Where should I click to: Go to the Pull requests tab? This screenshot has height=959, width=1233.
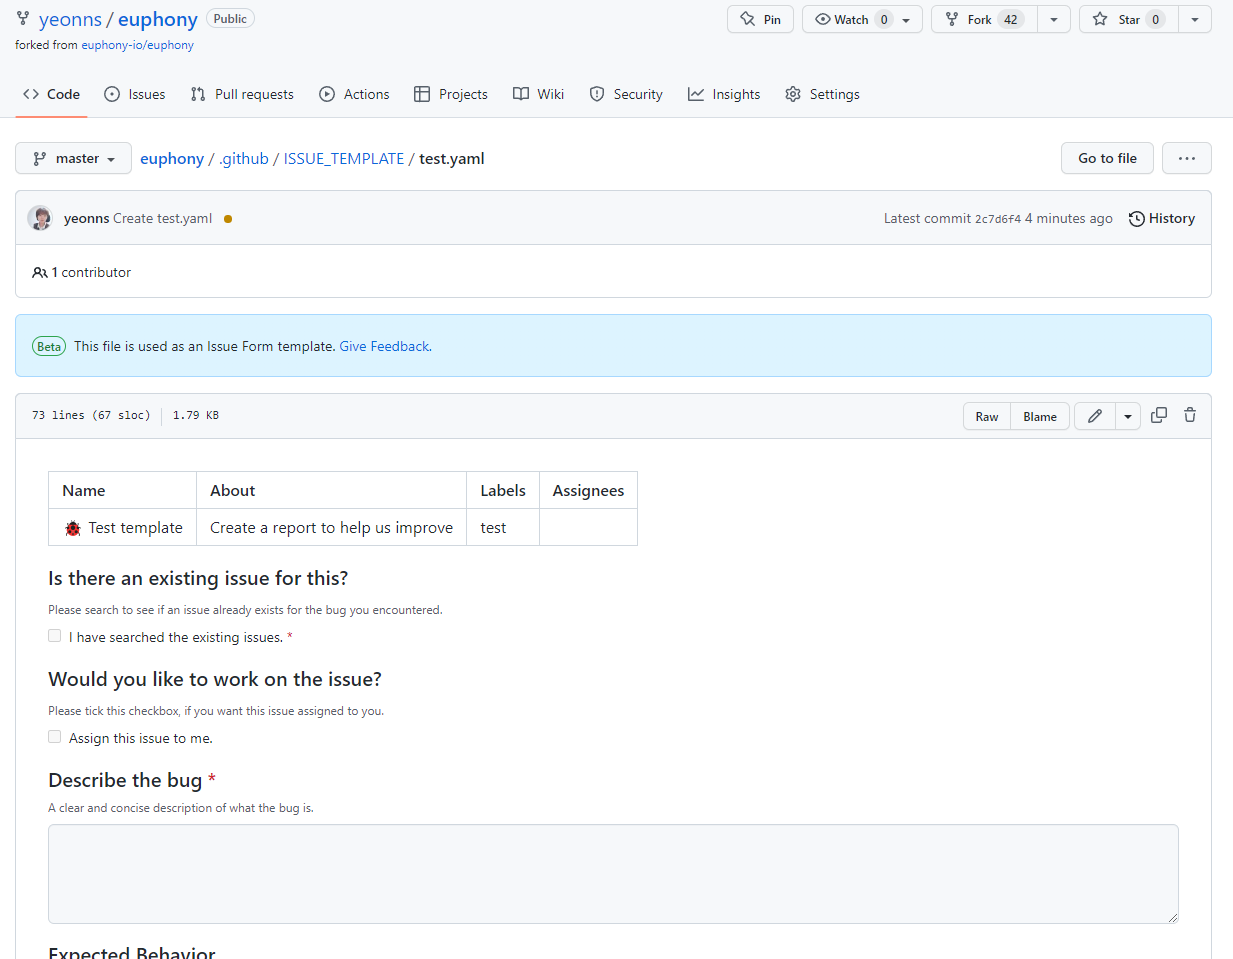coord(242,94)
